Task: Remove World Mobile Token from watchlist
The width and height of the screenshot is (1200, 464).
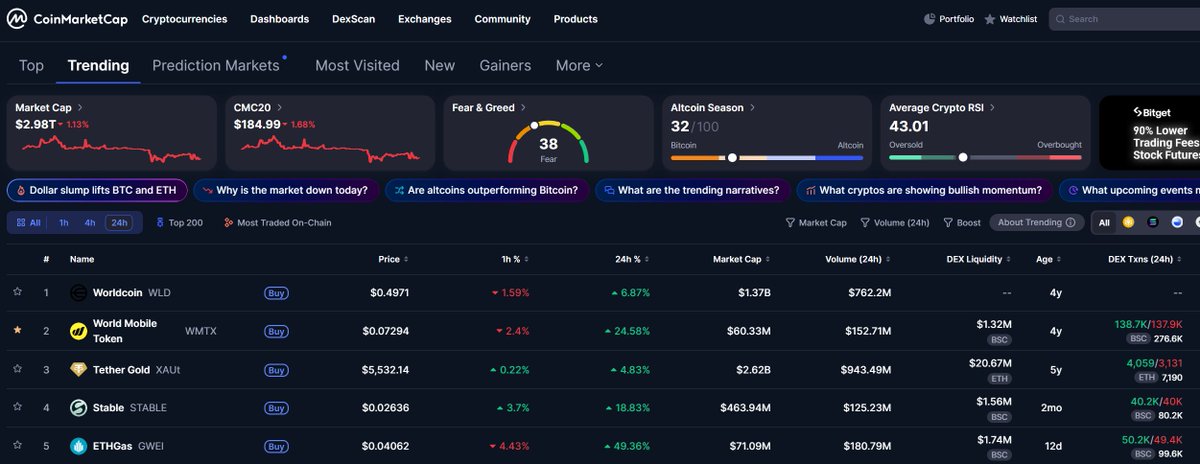Action: (17, 330)
